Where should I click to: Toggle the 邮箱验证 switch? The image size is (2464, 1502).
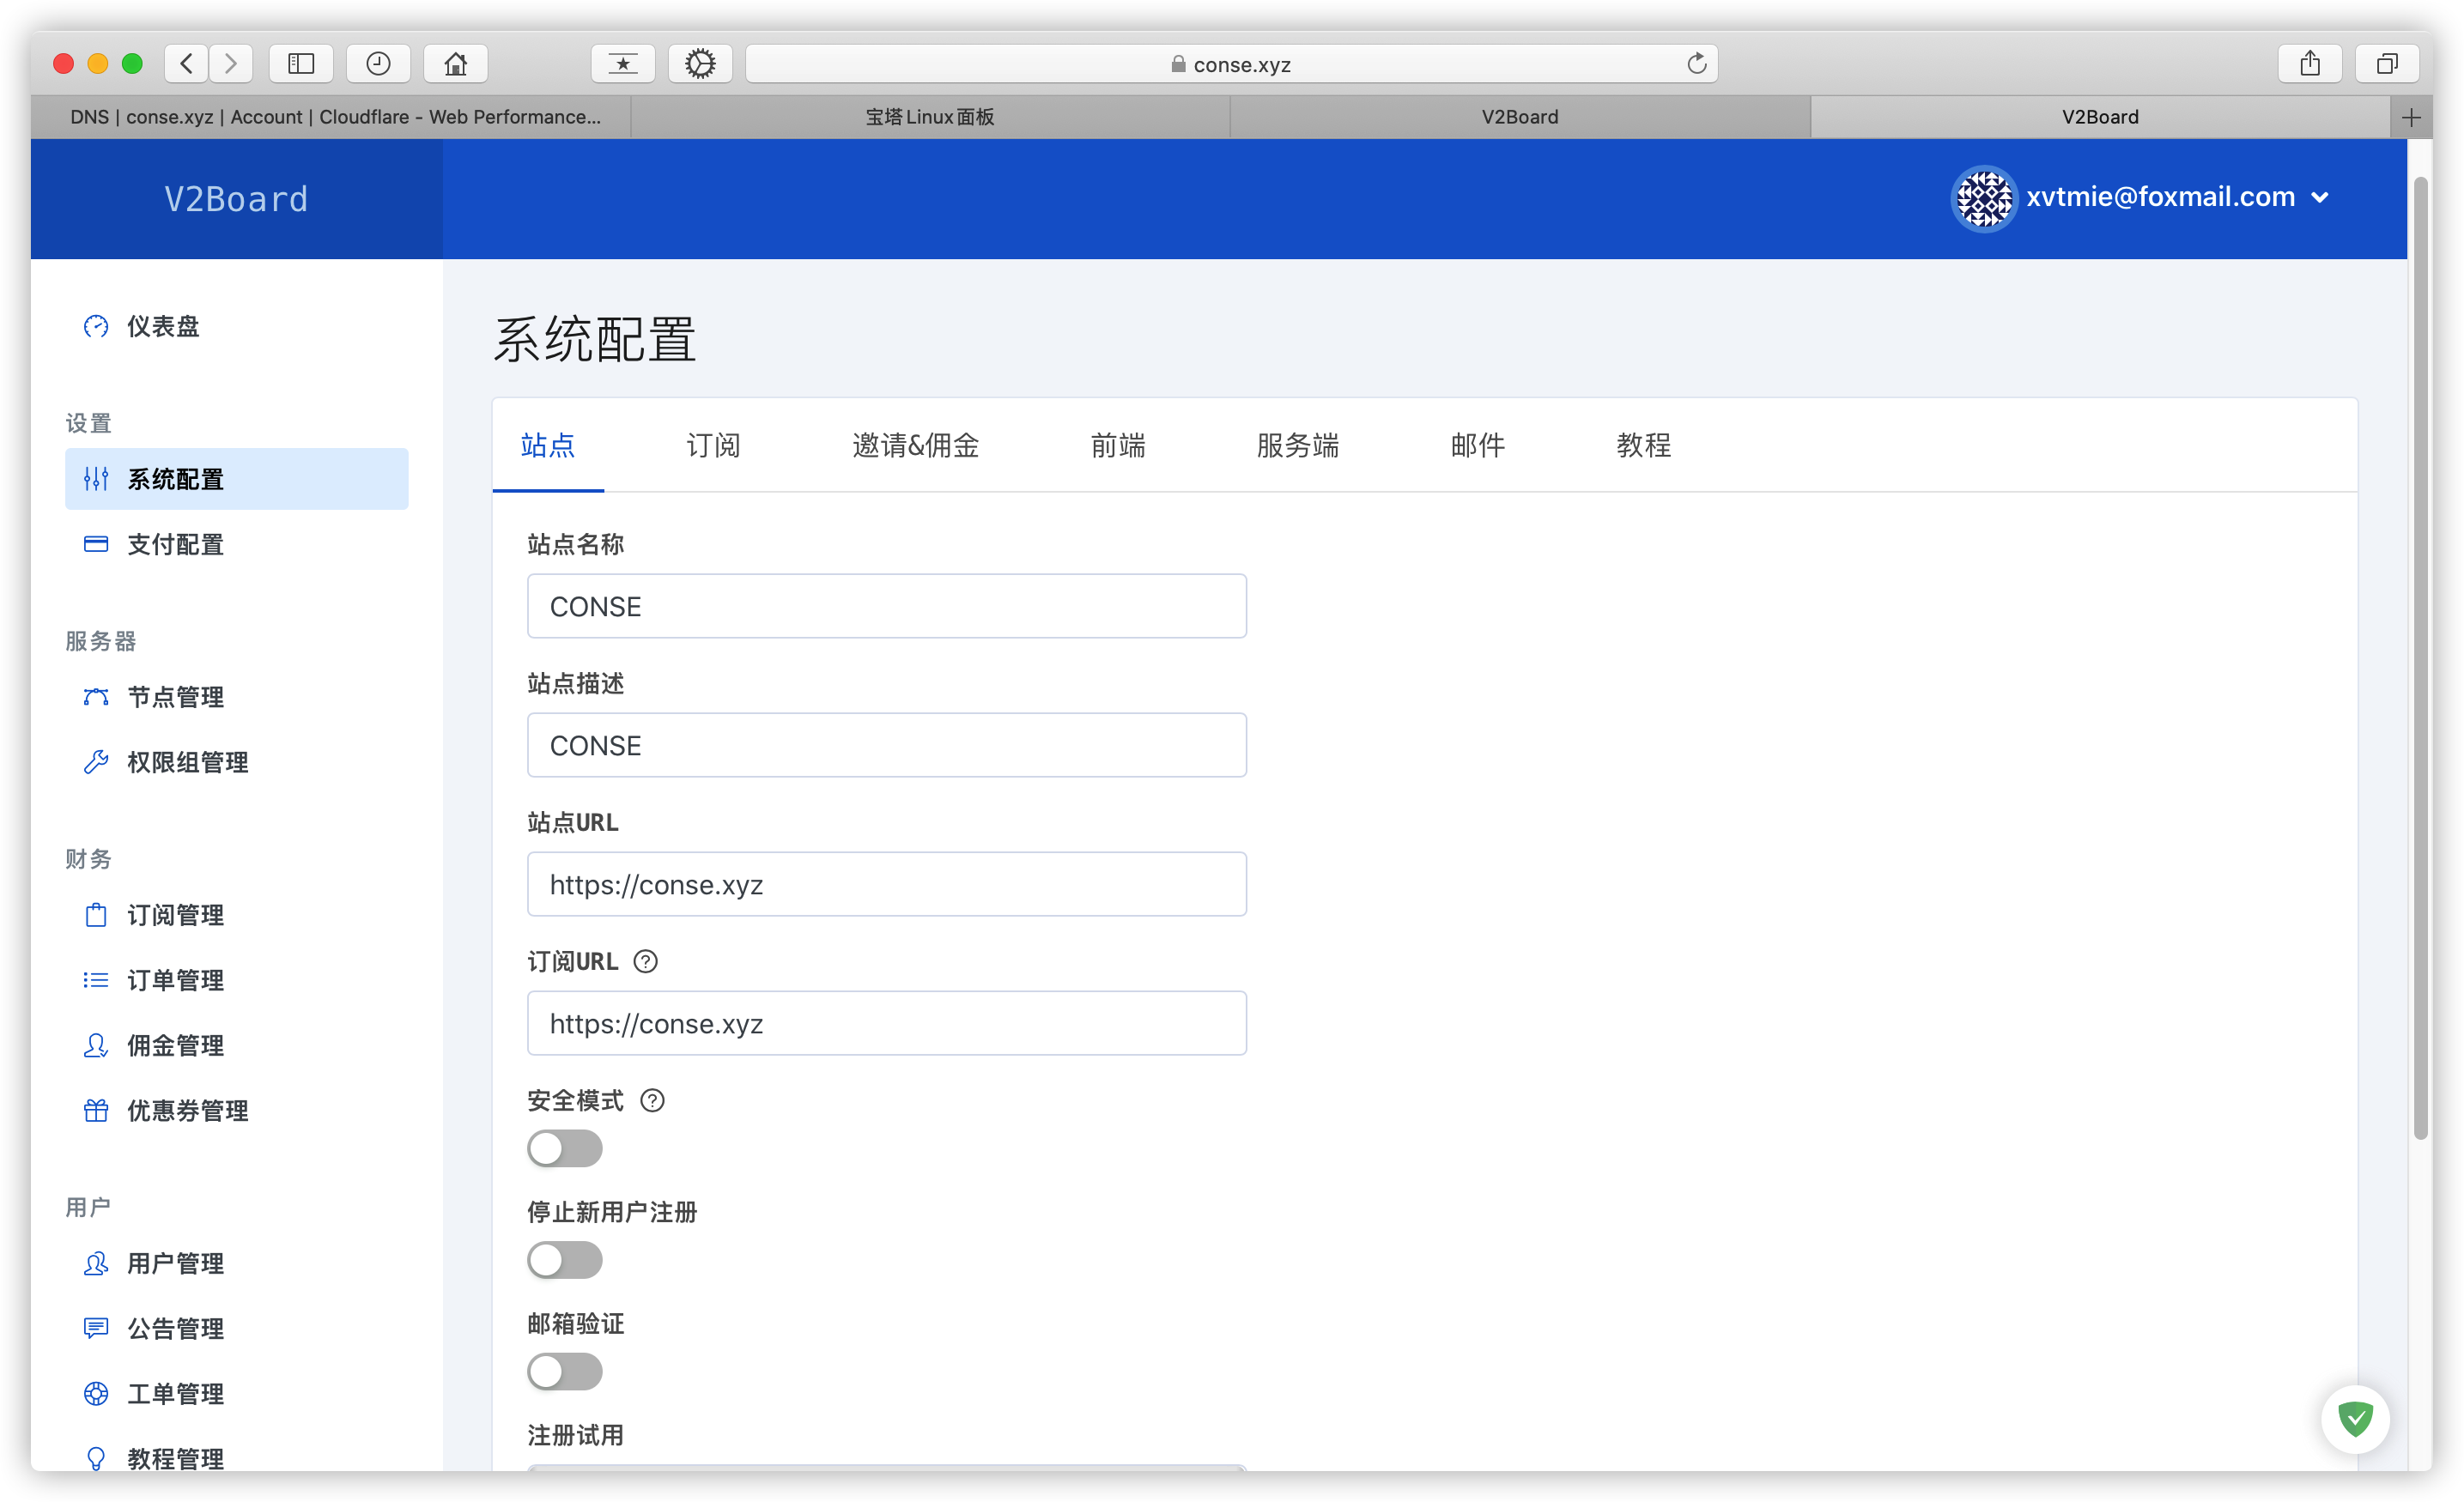point(565,1371)
